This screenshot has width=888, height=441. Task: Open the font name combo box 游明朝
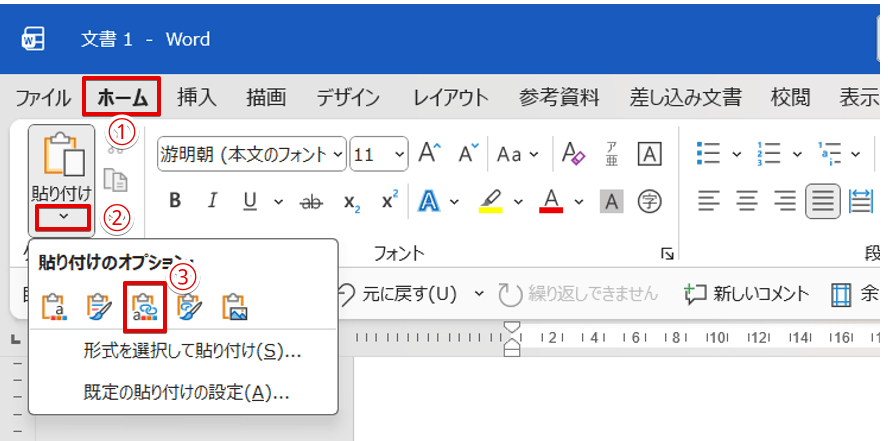tap(251, 154)
